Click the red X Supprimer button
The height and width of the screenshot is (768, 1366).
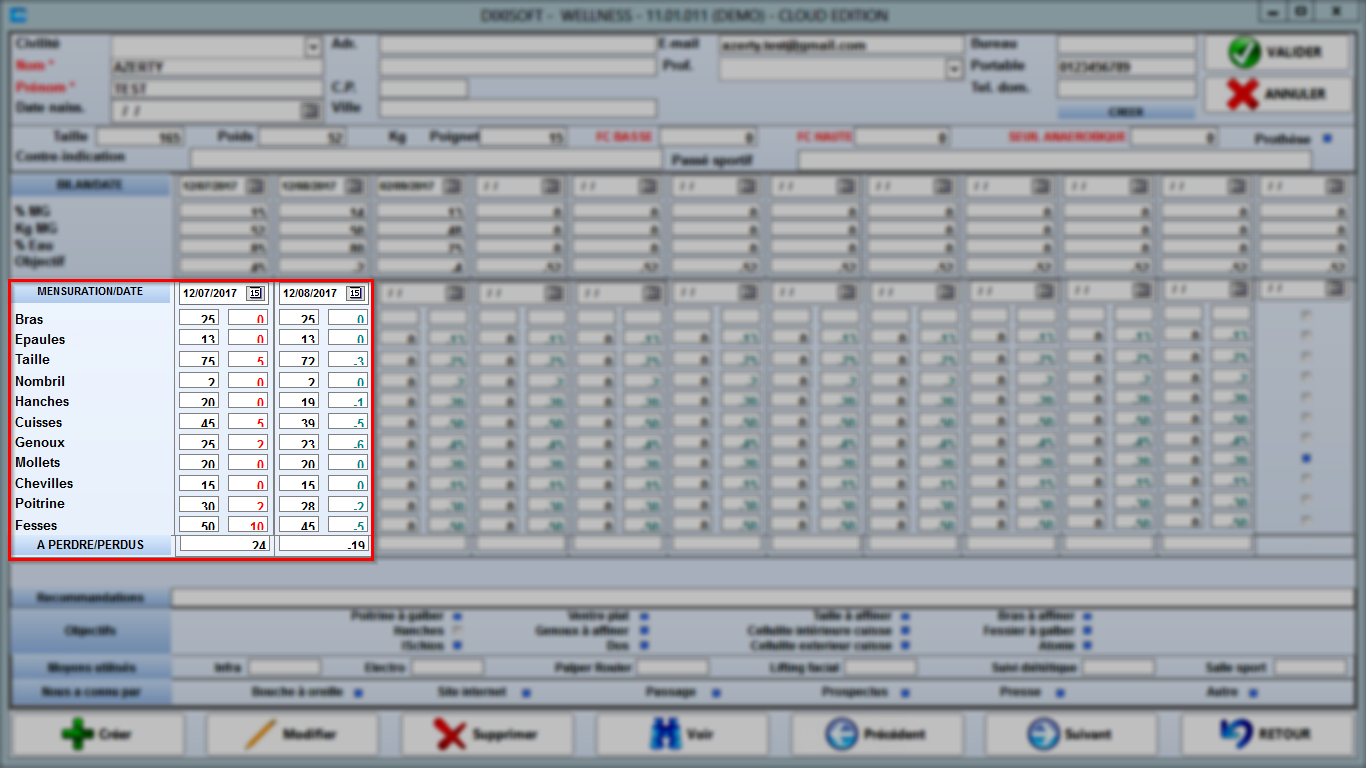(487, 734)
